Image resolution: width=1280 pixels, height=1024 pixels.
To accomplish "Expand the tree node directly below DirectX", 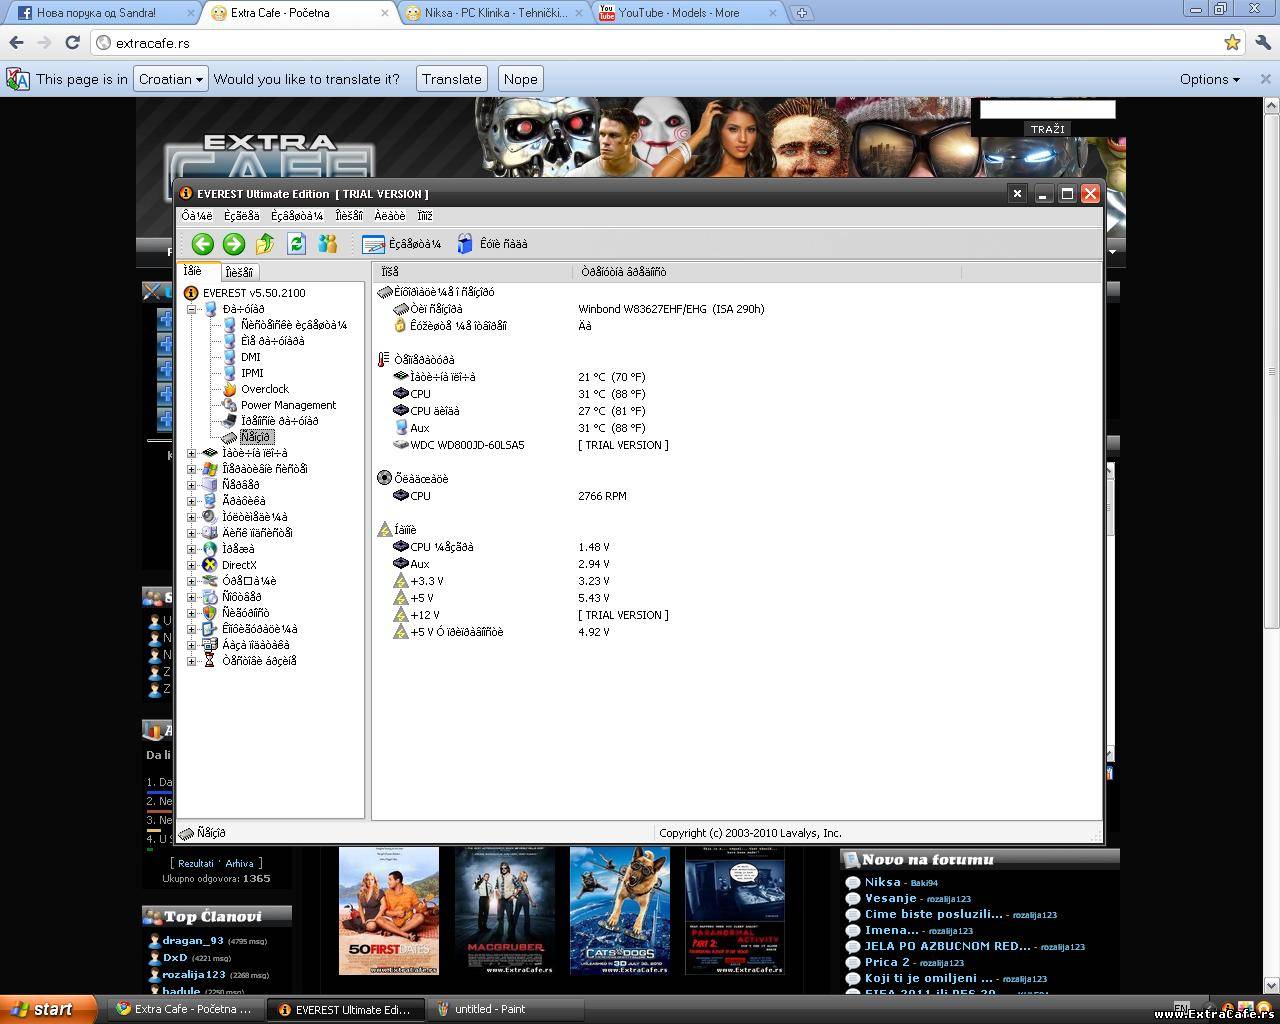I will pos(192,581).
